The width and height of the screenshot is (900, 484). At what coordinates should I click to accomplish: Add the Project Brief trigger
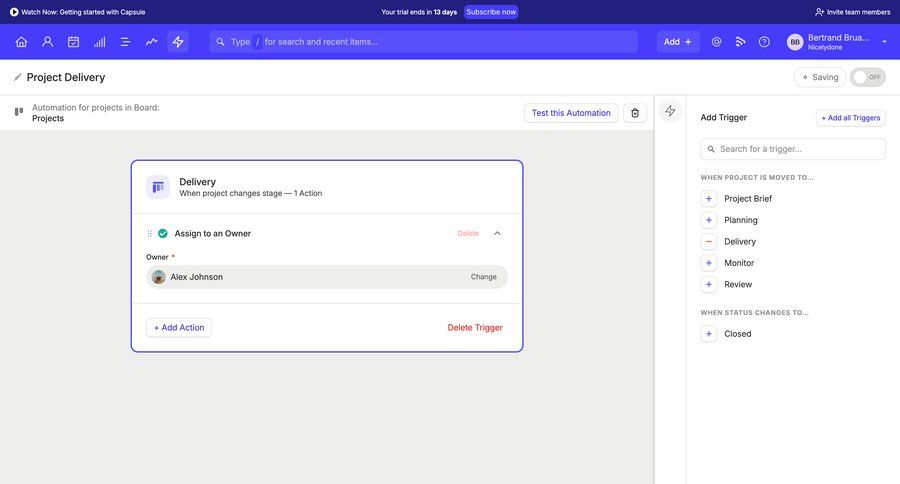(709, 198)
